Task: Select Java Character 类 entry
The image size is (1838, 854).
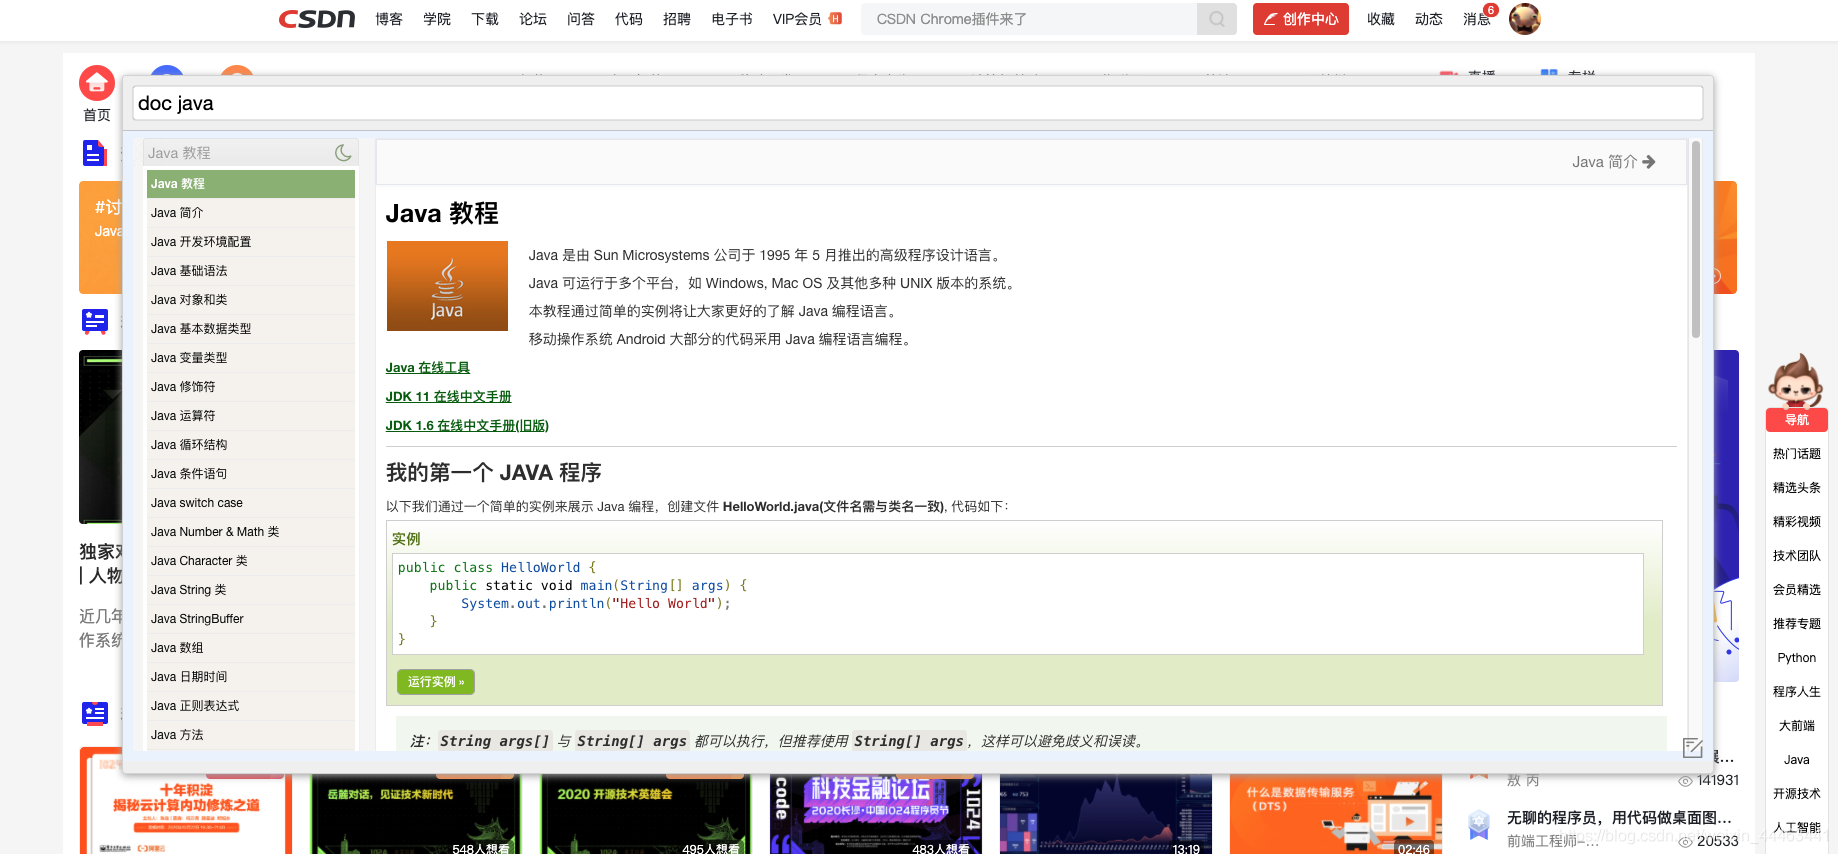Action: point(251,561)
